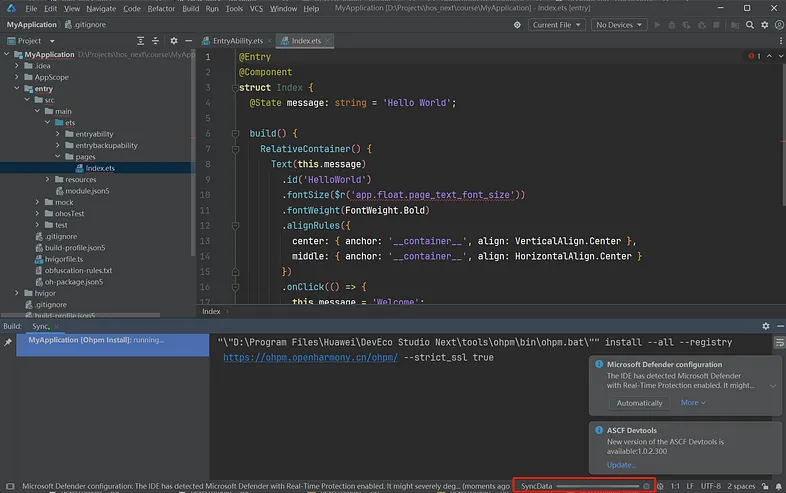Click the UTF-8 encoding status entry

tap(710, 486)
